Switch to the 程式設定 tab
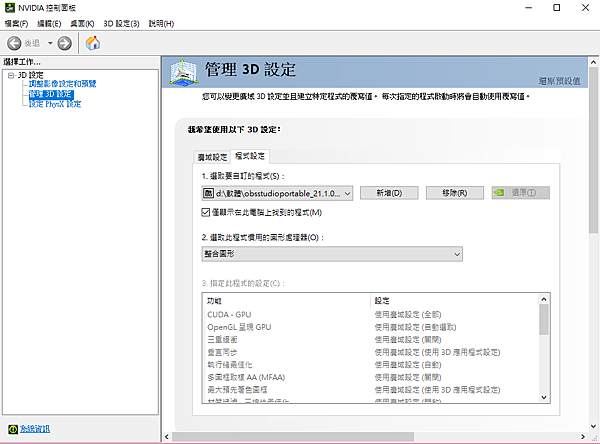This screenshot has width=600, height=444. [x=250, y=156]
